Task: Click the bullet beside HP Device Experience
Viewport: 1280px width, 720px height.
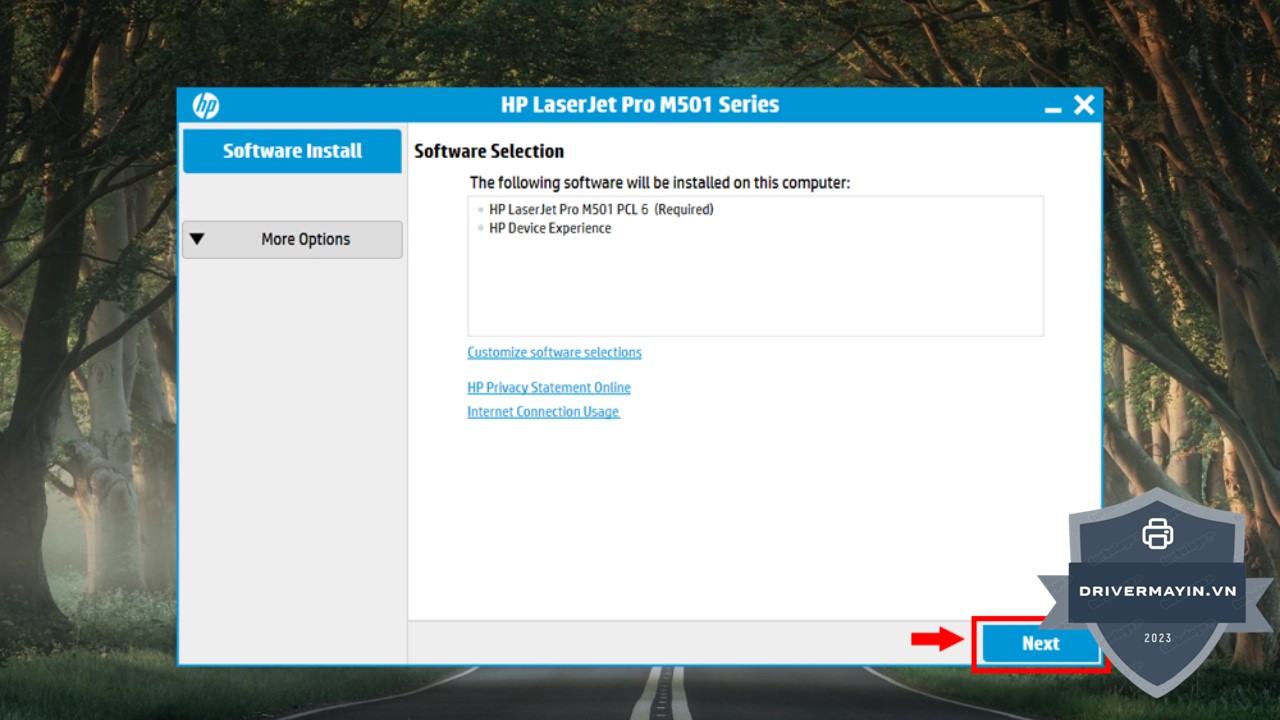Action: click(x=480, y=229)
